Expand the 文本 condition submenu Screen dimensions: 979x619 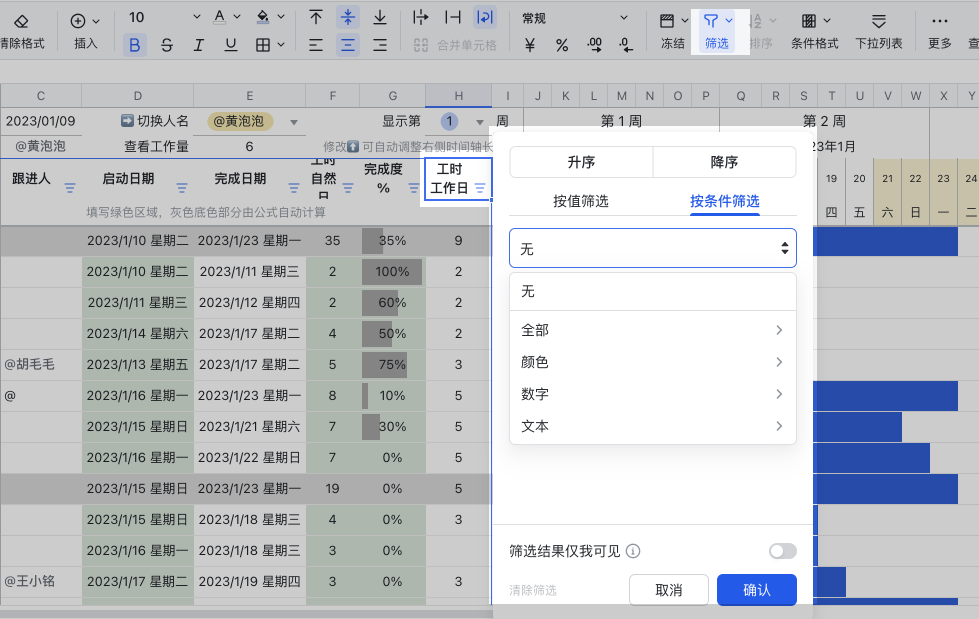[x=653, y=426]
